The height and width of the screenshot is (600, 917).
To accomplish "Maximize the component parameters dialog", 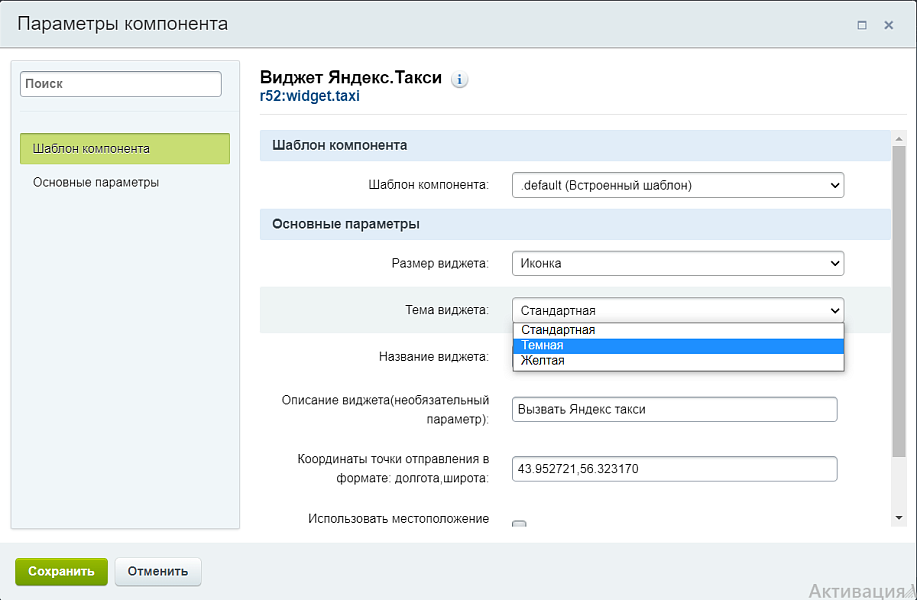I will [862, 25].
